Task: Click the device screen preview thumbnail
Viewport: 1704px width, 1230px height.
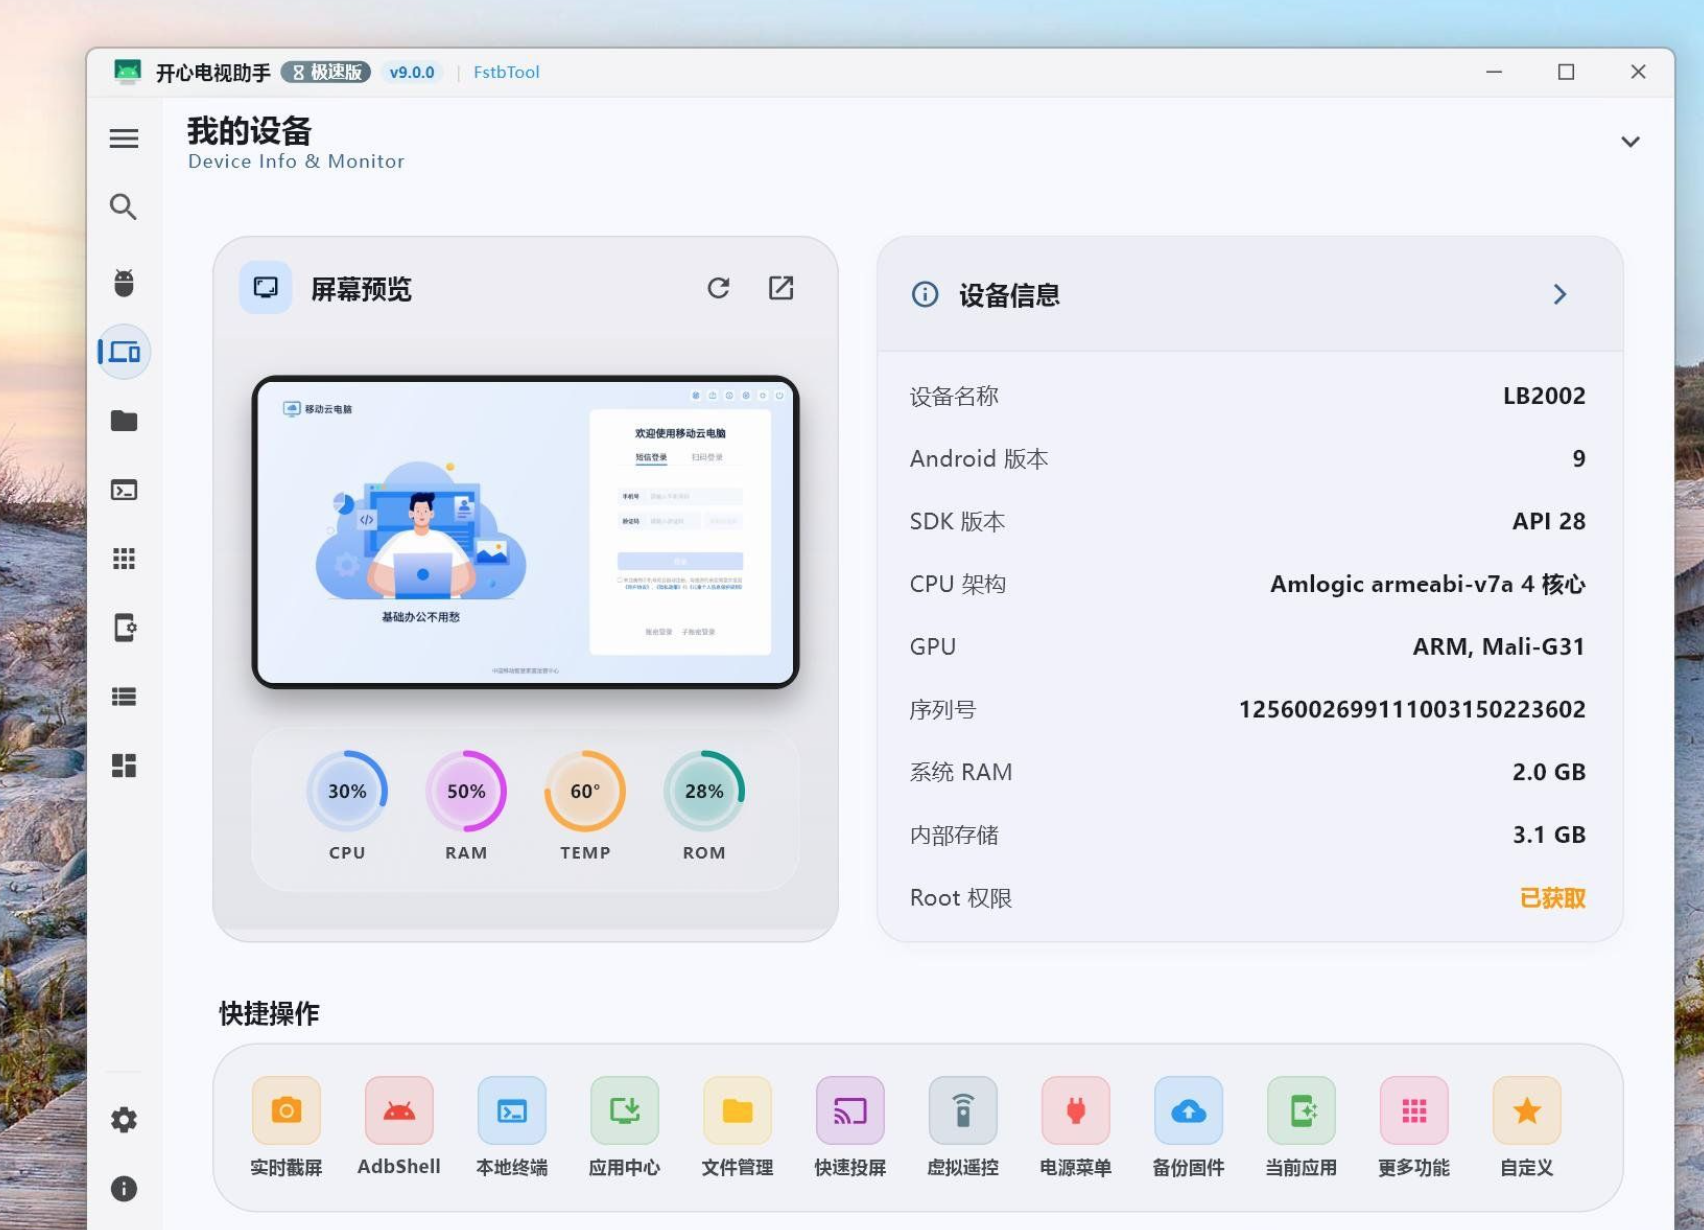Action: (525, 532)
